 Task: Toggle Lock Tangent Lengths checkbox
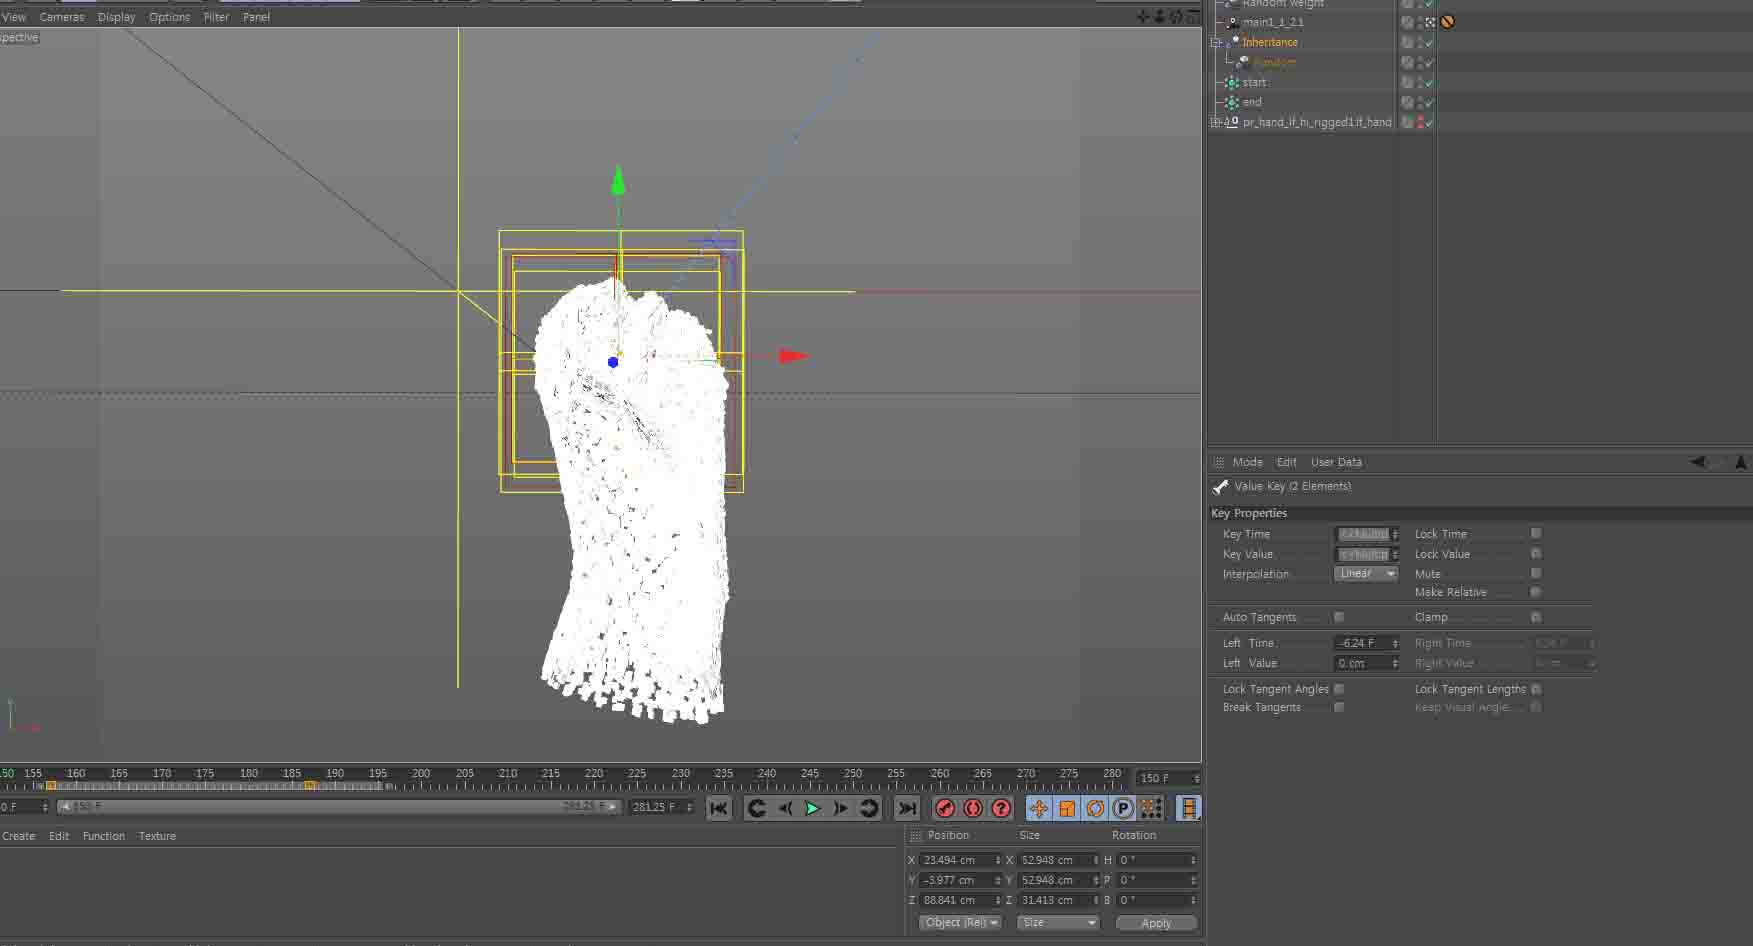[1536, 689]
